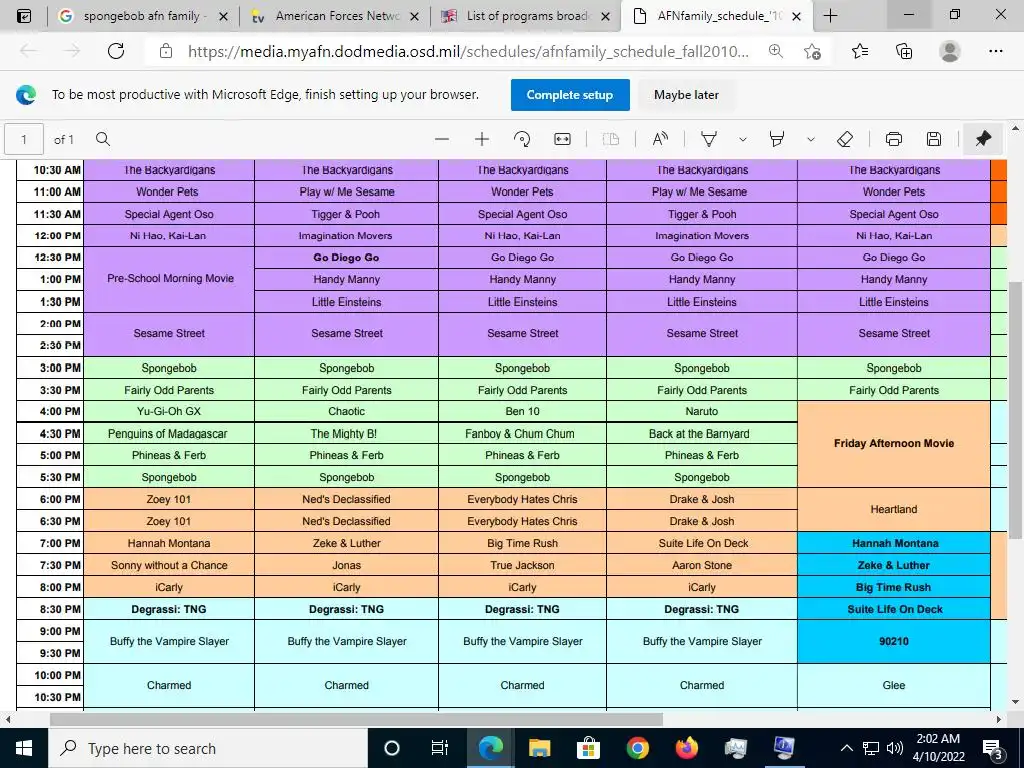
Task: Click the vertical scrollbar thumb
Action: click(x=1016, y=409)
